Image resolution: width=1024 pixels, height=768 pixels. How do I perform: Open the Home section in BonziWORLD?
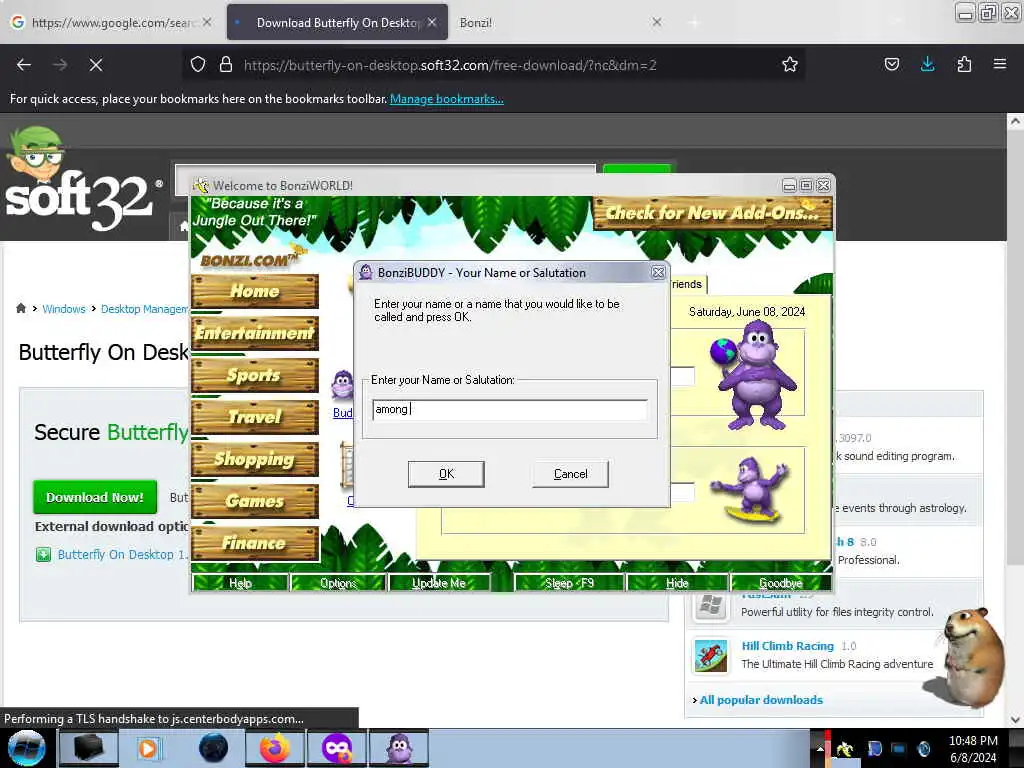point(255,291)
